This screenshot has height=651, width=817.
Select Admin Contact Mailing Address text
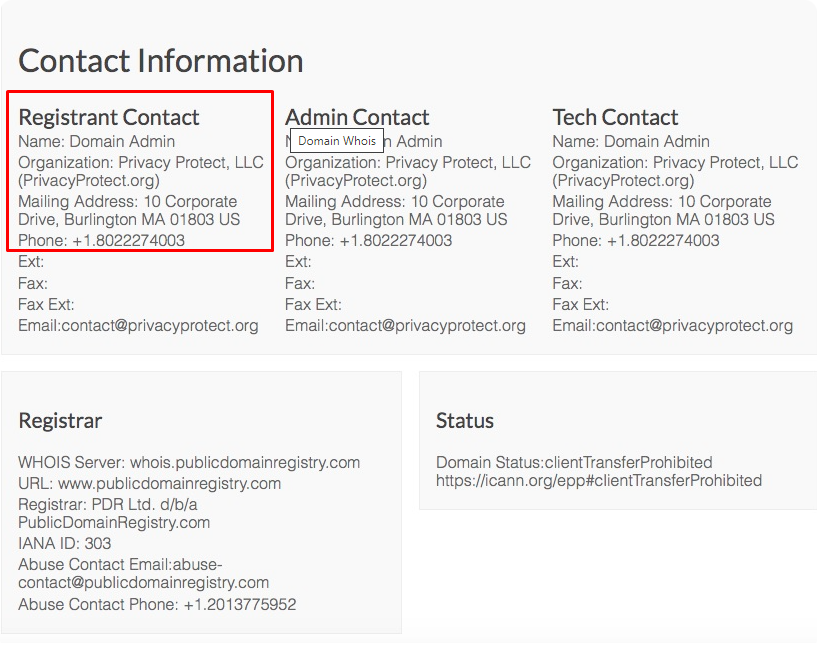click(396, 211)
